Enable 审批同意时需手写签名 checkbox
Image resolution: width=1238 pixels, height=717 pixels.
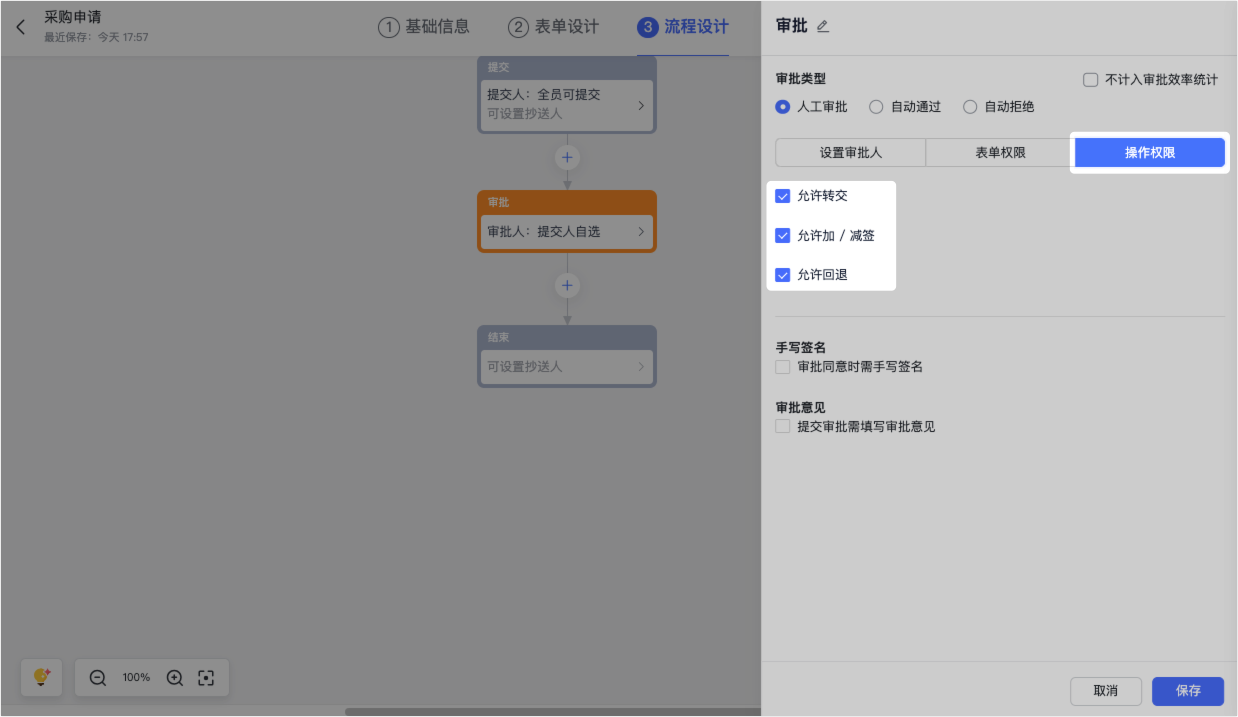(783, 367)
